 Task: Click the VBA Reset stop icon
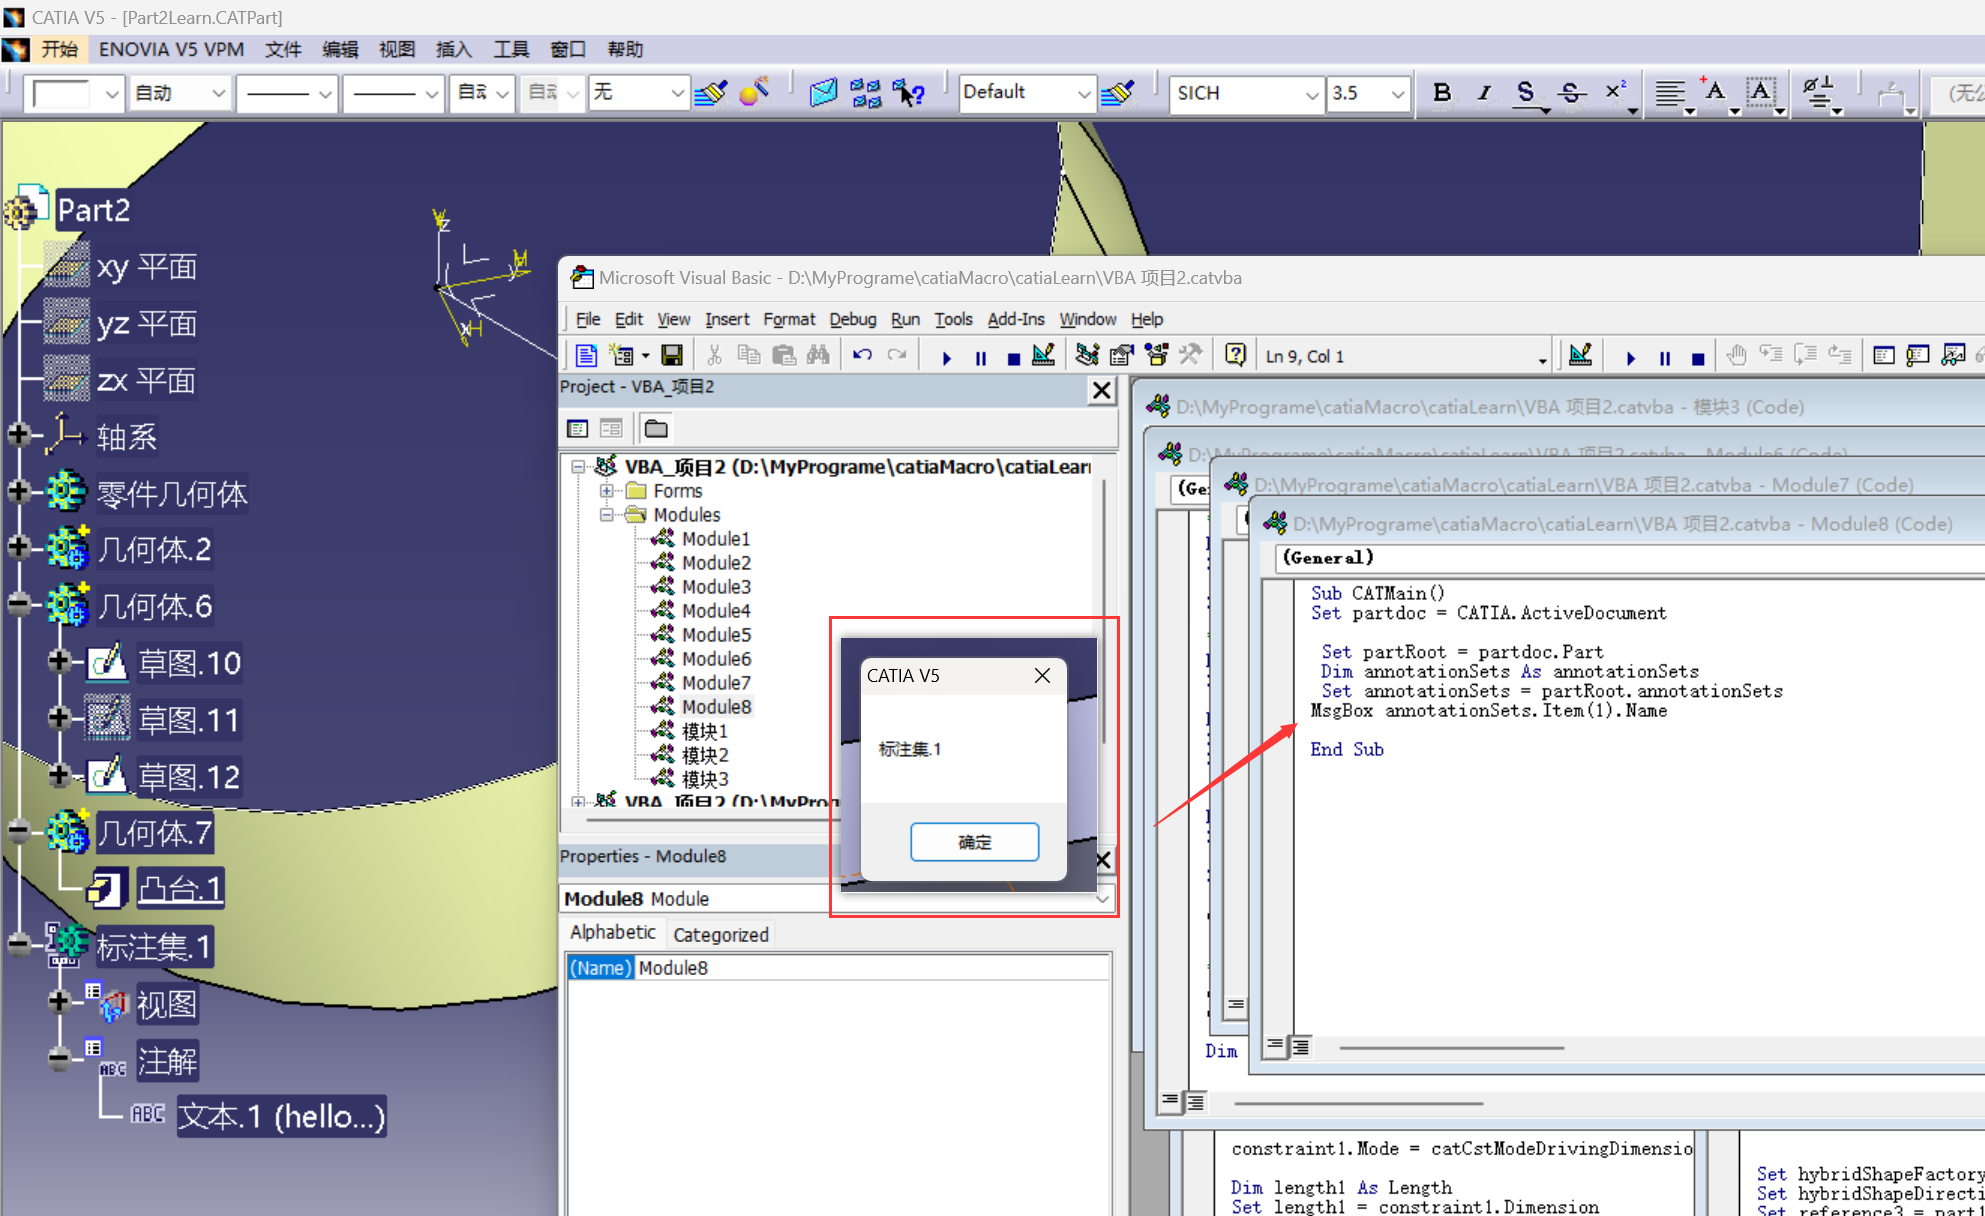[1013, 357]
